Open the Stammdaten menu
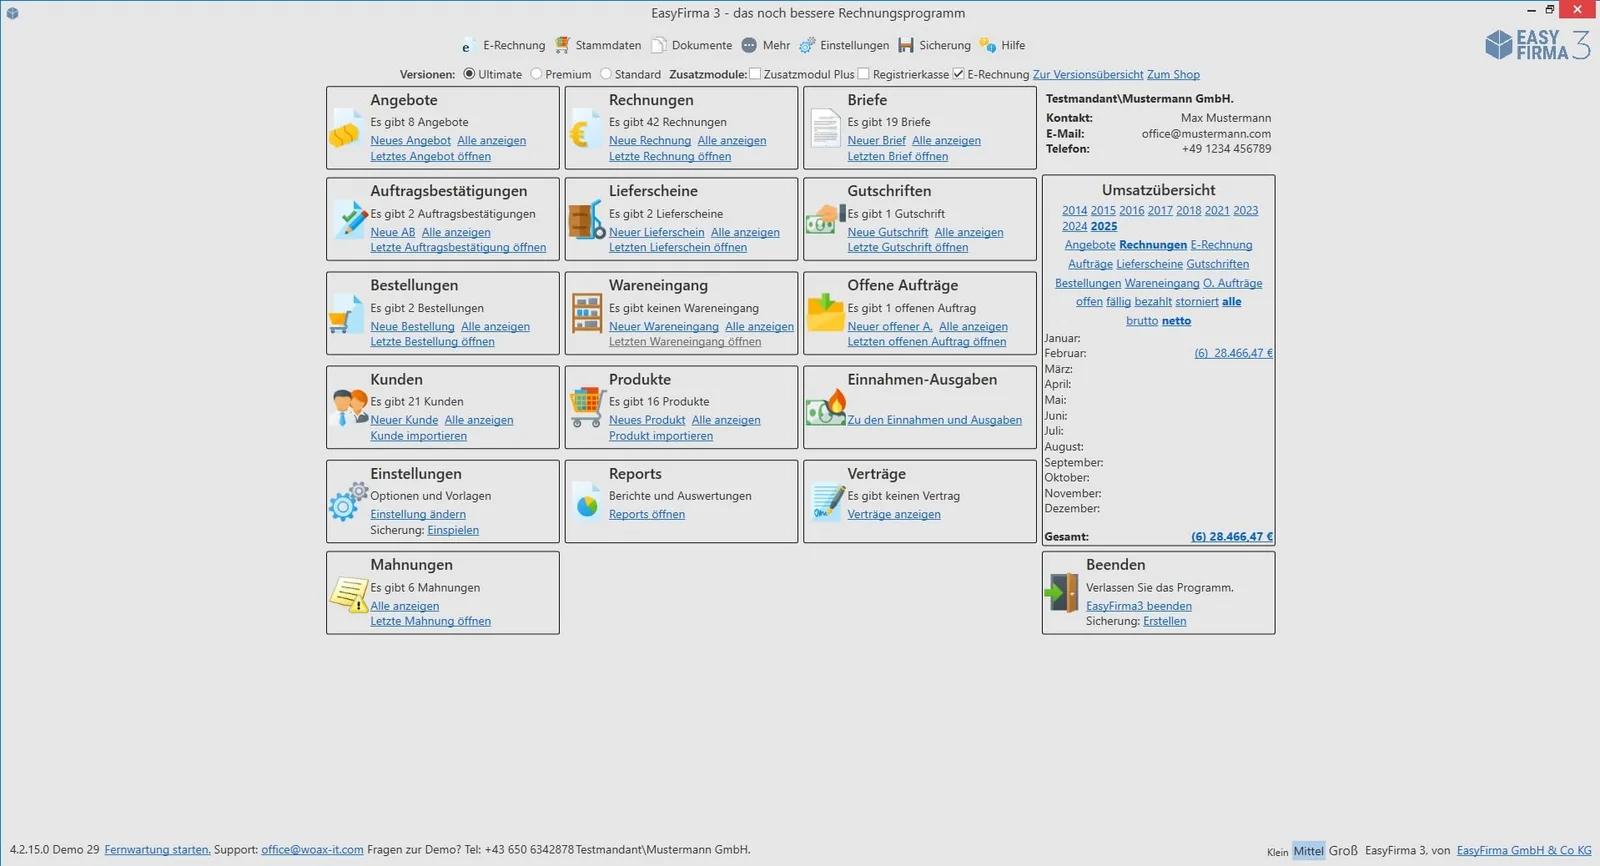The image size is (1600, 866). tap(608, 45)
